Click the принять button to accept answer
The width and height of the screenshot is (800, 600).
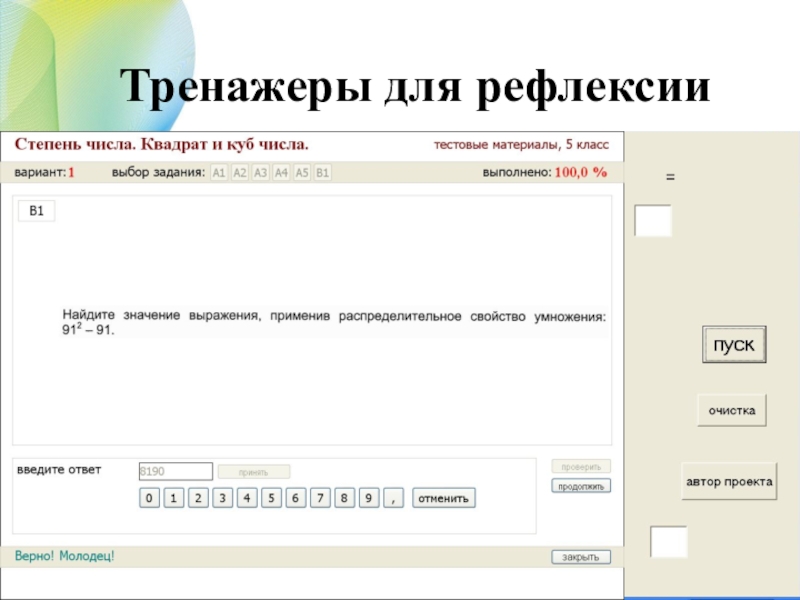[254, 471]
